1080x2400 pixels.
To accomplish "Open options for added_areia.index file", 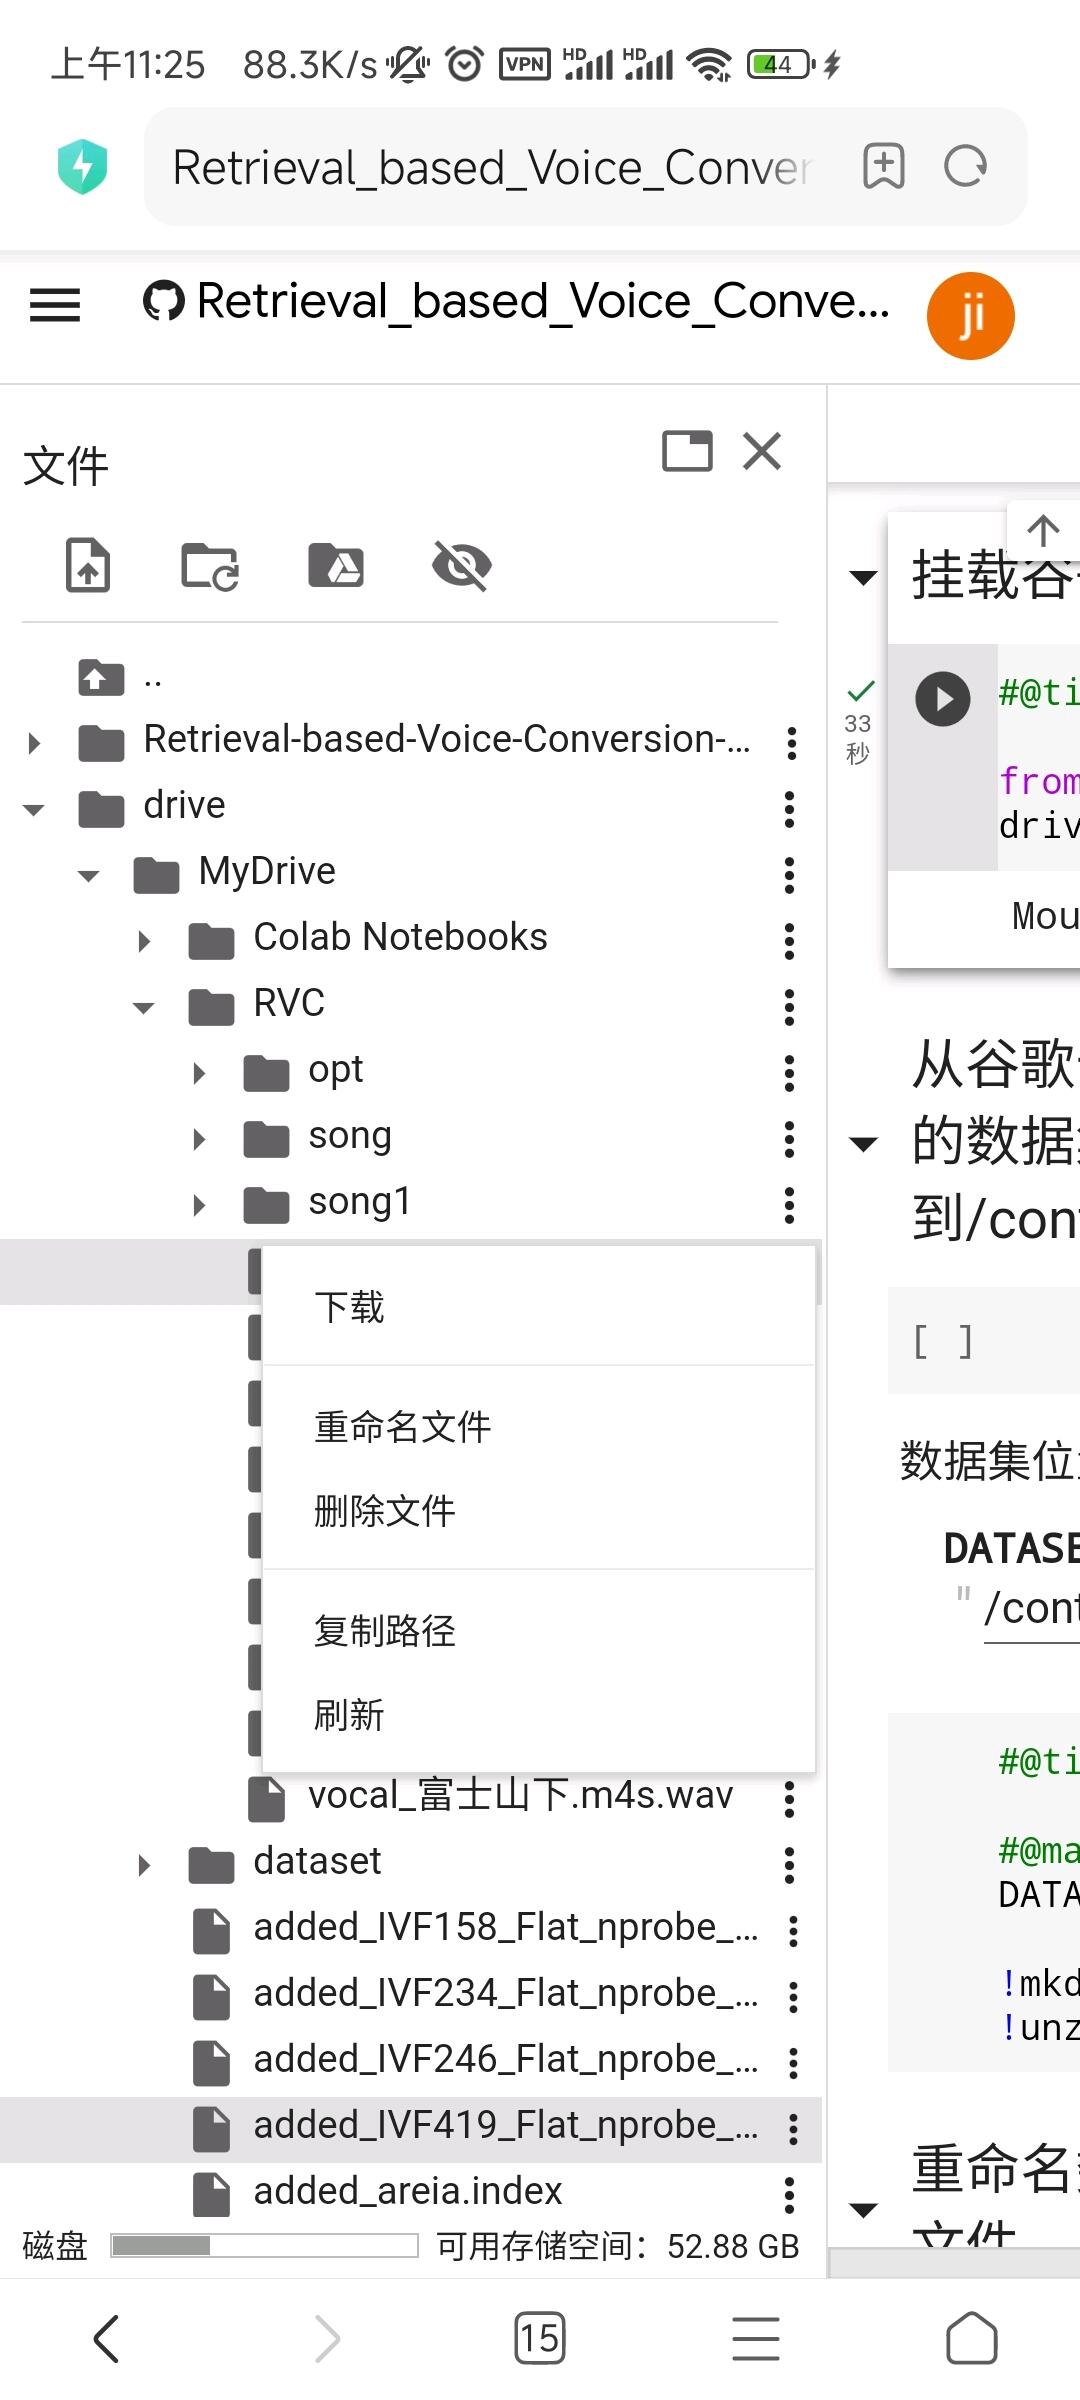I will pos(790,2194).
